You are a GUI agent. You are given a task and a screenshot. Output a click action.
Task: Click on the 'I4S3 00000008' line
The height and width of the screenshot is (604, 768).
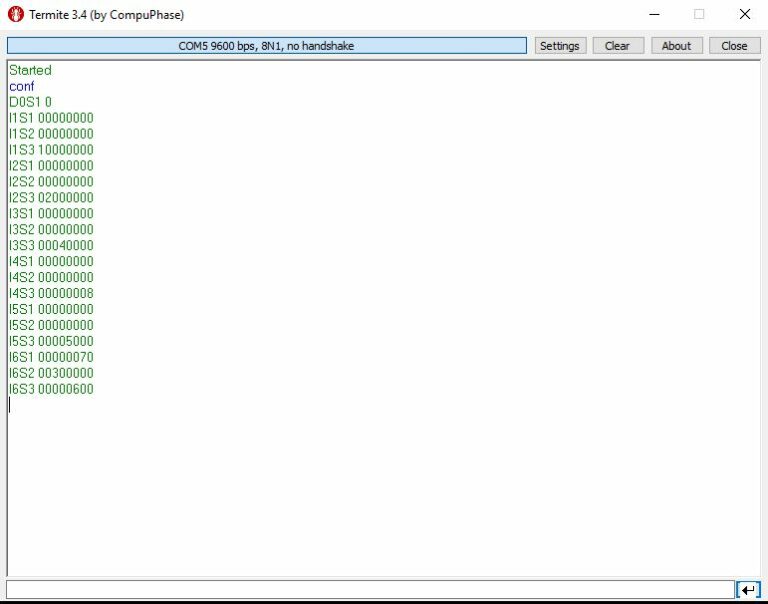[51, 293]
